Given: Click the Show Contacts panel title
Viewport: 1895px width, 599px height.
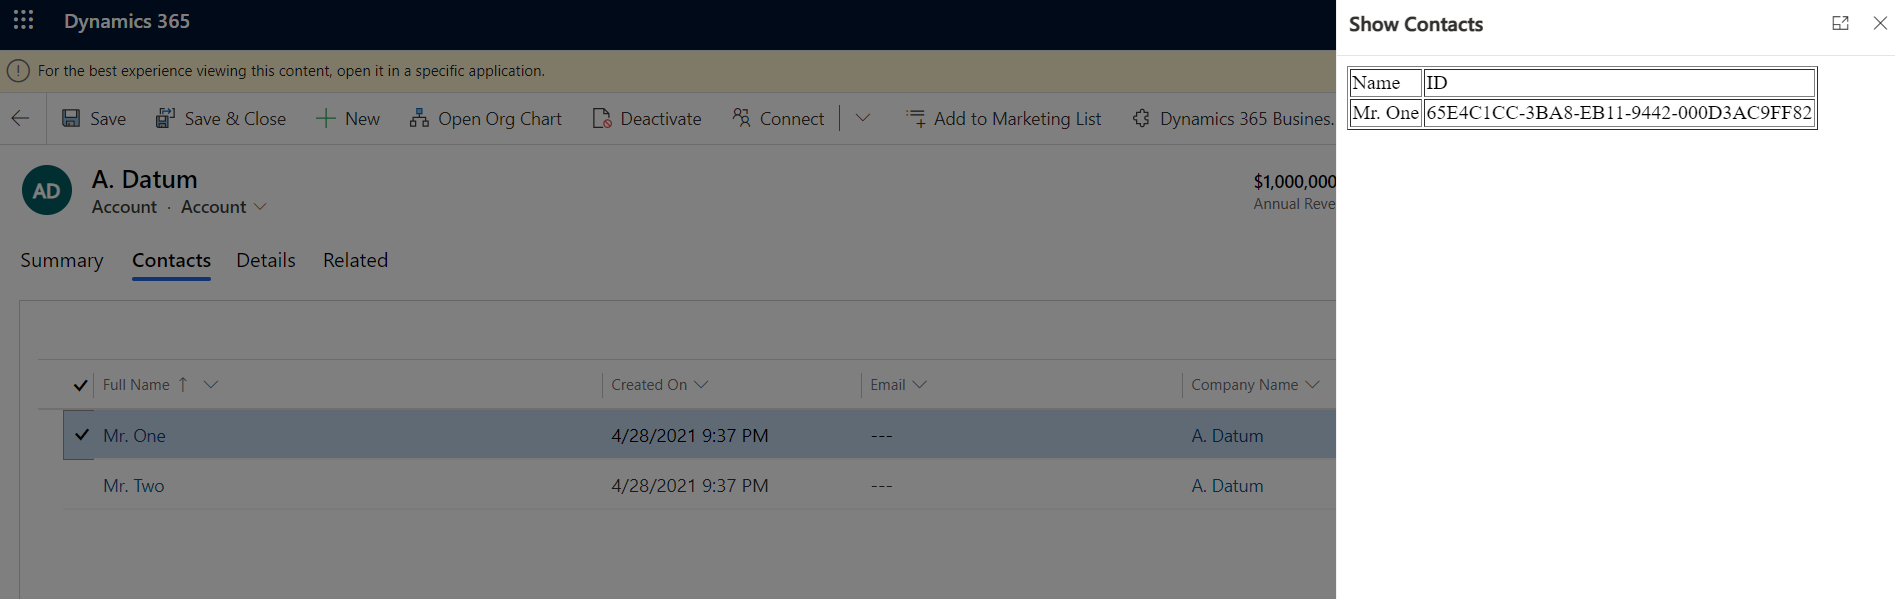Looking at the screenshot, I should point(1415,24).
